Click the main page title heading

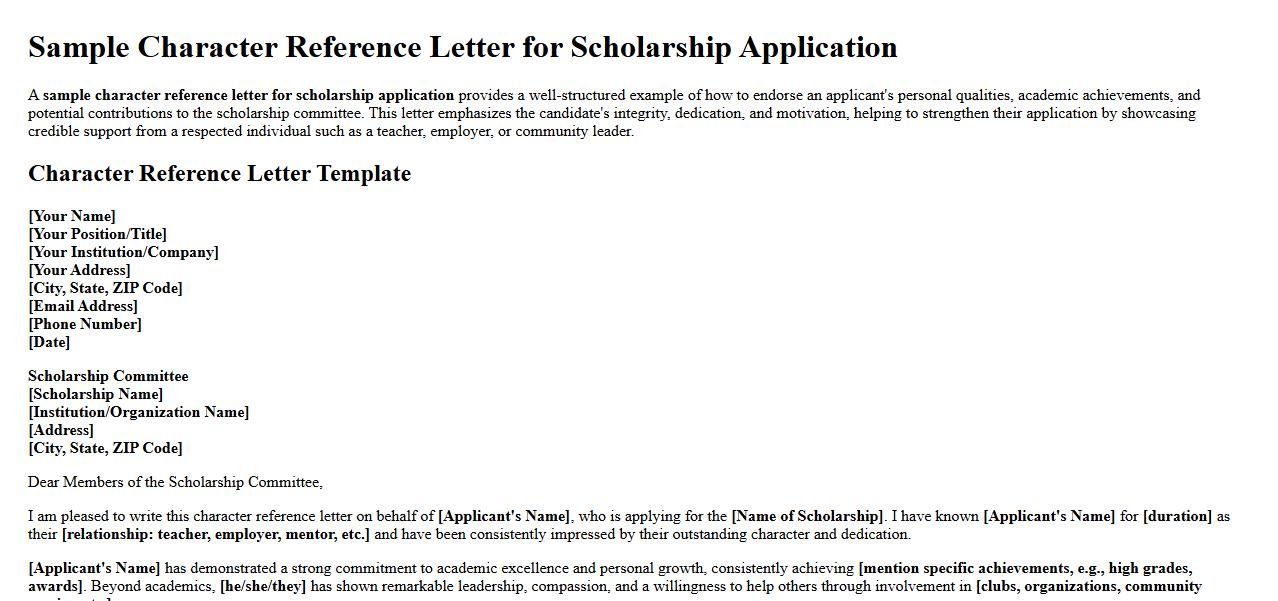pyautogui.click(x=462, y=47)
